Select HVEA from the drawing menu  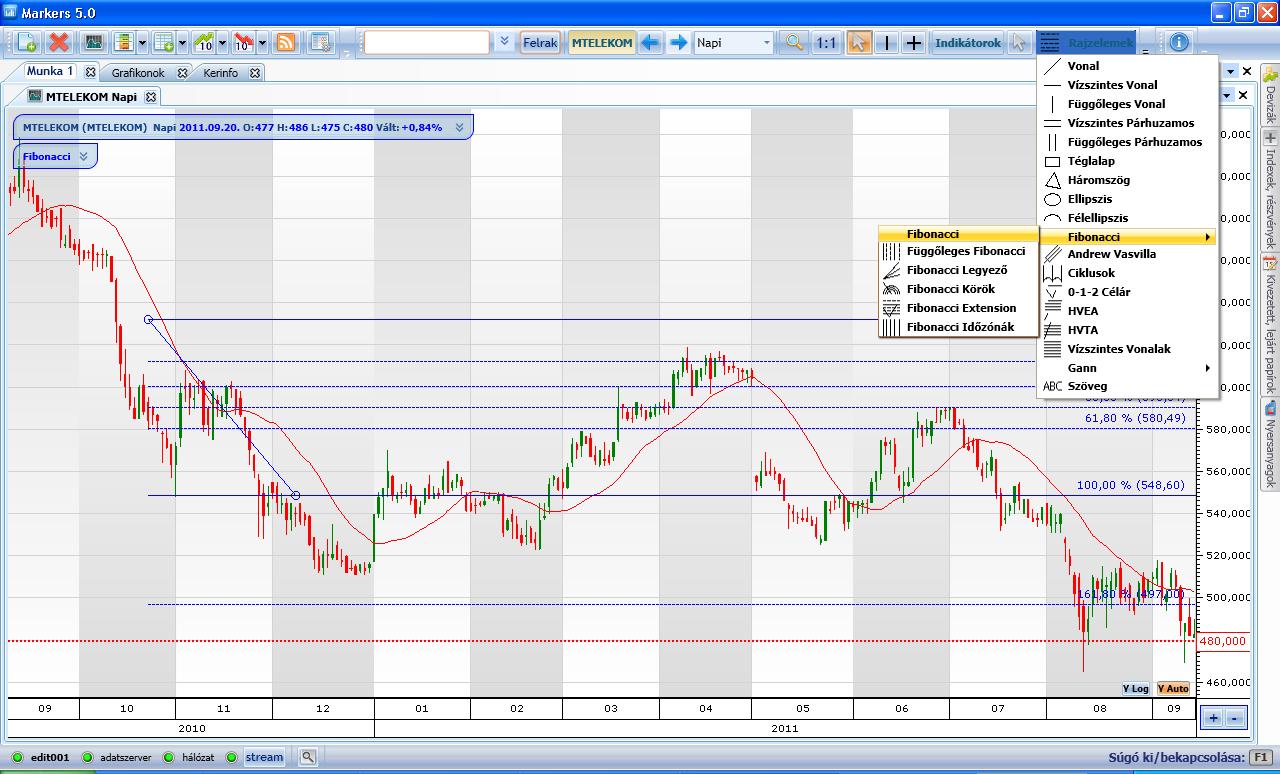pyautogui.click(x=1128, y=311)
